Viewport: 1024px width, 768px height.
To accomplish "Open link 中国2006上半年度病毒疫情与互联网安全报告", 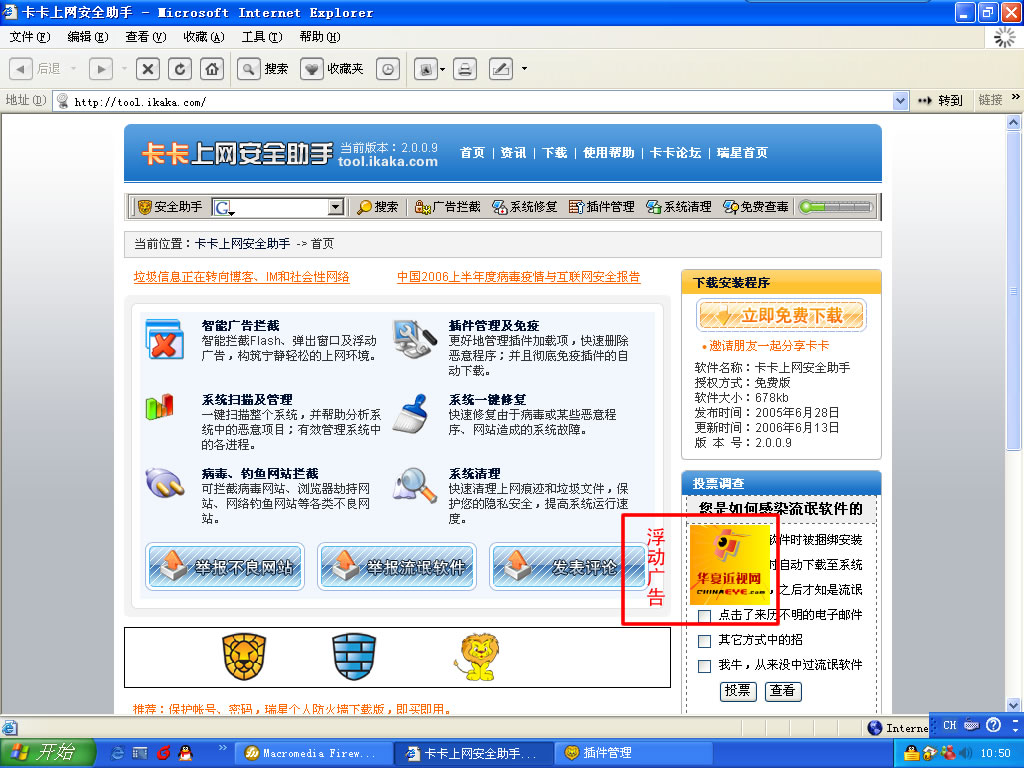I will pos(519,277).
